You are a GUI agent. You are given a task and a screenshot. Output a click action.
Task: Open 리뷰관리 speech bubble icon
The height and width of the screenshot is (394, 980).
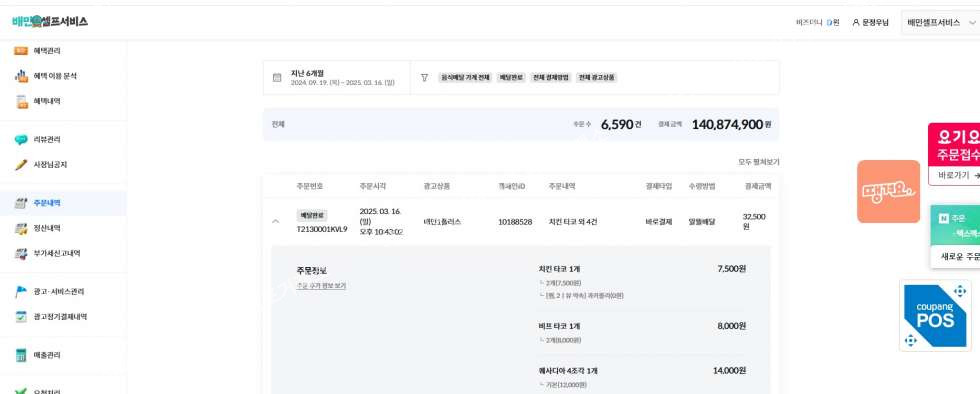[21, 139]
